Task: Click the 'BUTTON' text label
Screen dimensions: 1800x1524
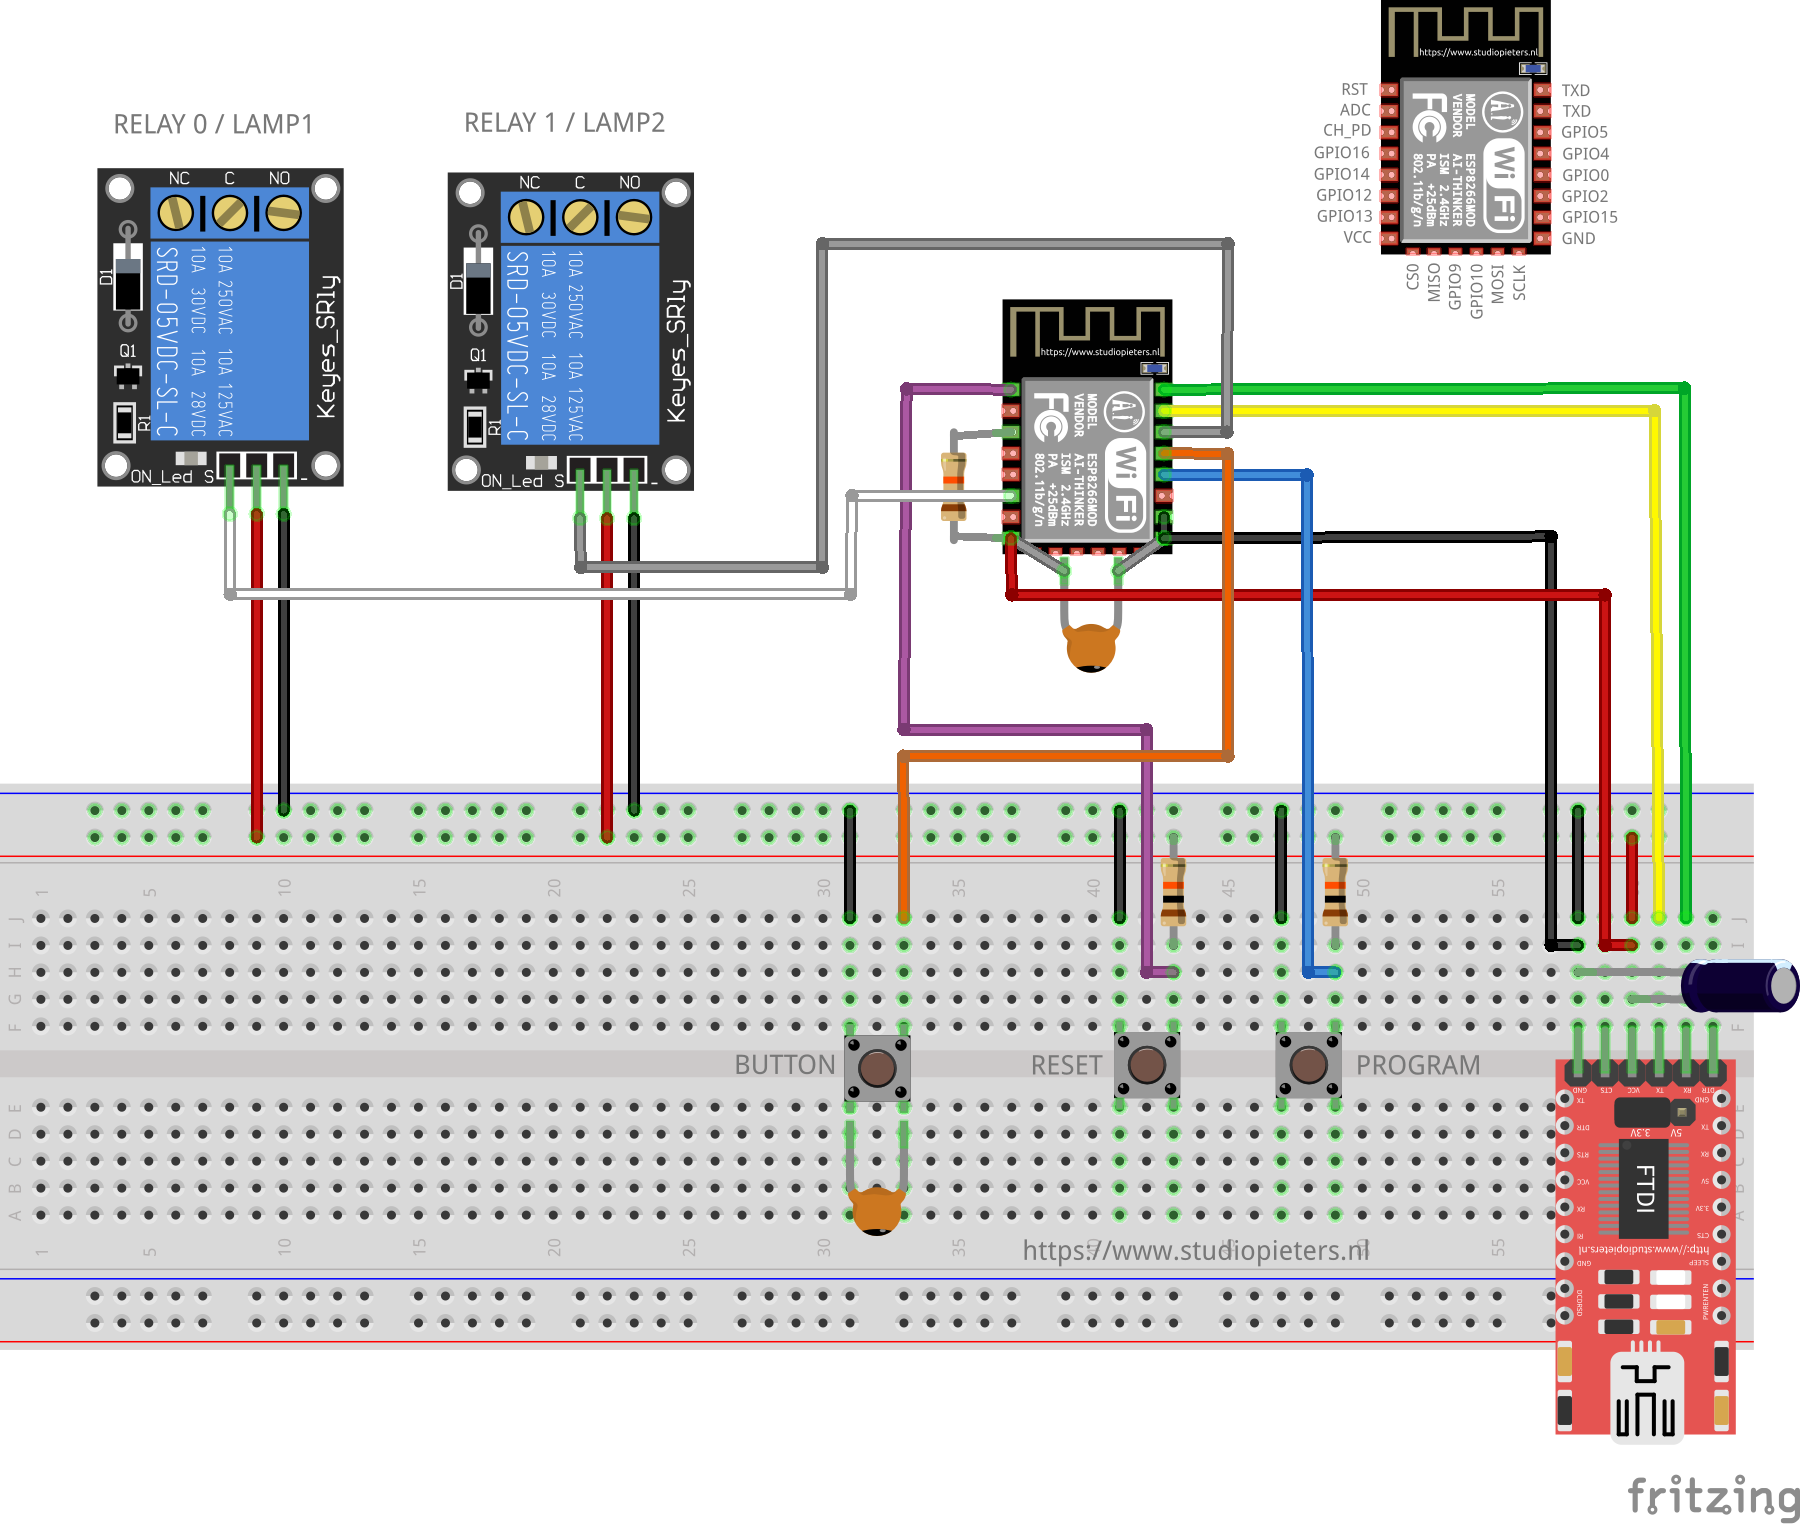Action: coord(785,1065)
